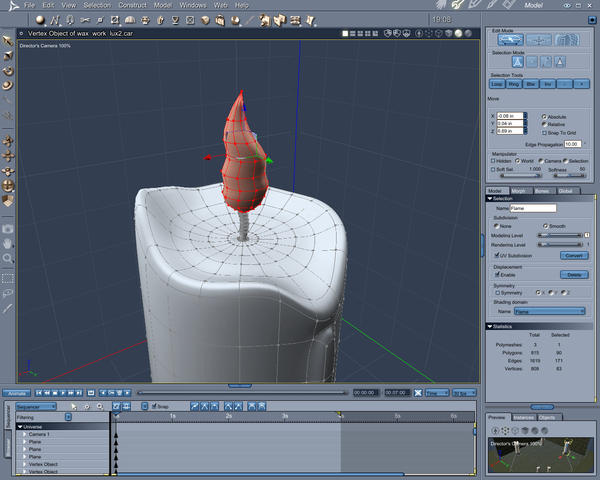
Task: Expand the Camera 1 tree item
Action: point(24,434)
